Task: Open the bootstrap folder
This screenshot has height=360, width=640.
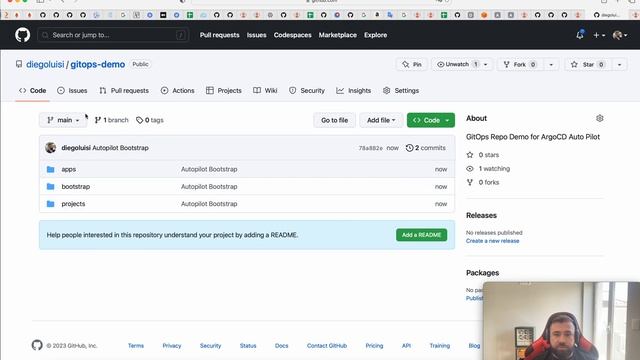Action: pyautogui.click(x=76, y=187)
